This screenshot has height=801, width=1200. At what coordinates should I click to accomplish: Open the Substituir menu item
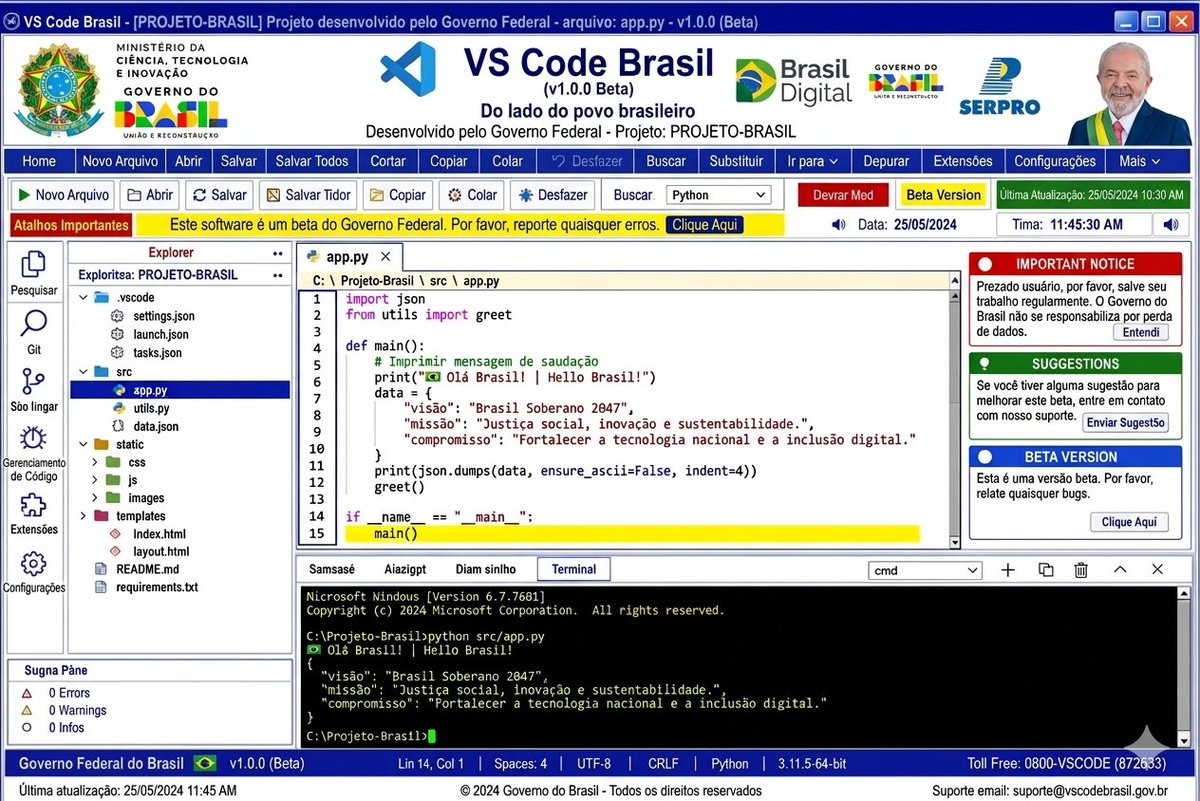736,161
